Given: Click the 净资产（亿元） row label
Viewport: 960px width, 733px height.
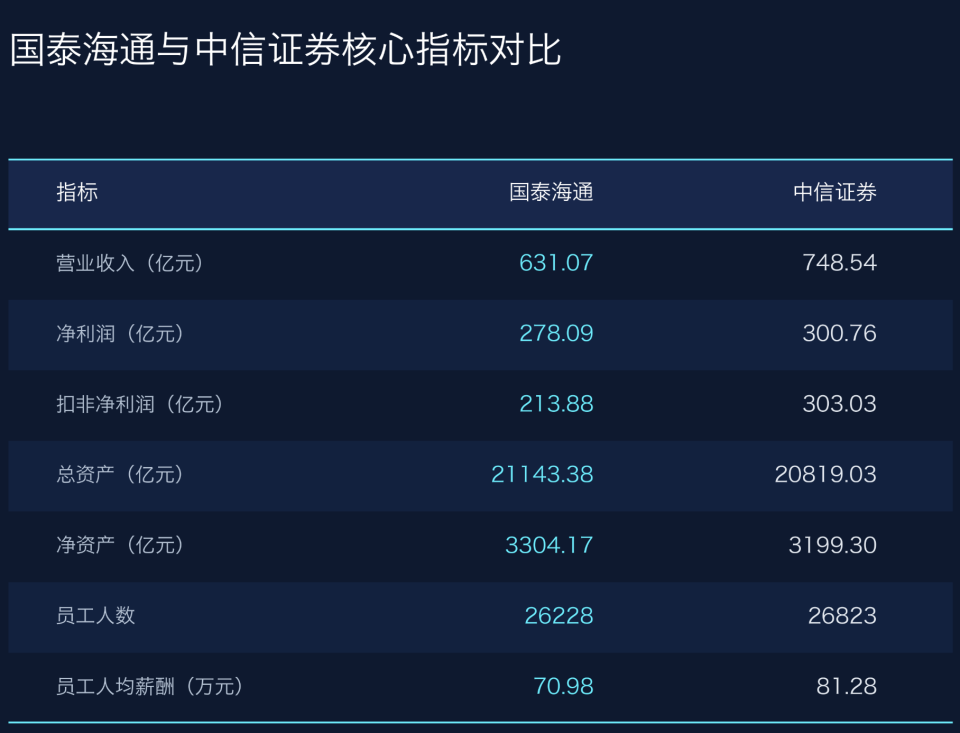Looking at the screenshot, I should pyautogui.click(x=120, y=546).
